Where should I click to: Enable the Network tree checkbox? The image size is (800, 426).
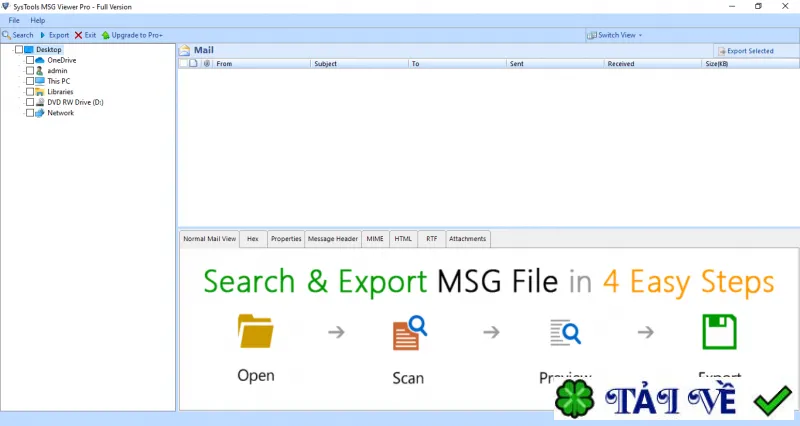click(x=30, y=113)
